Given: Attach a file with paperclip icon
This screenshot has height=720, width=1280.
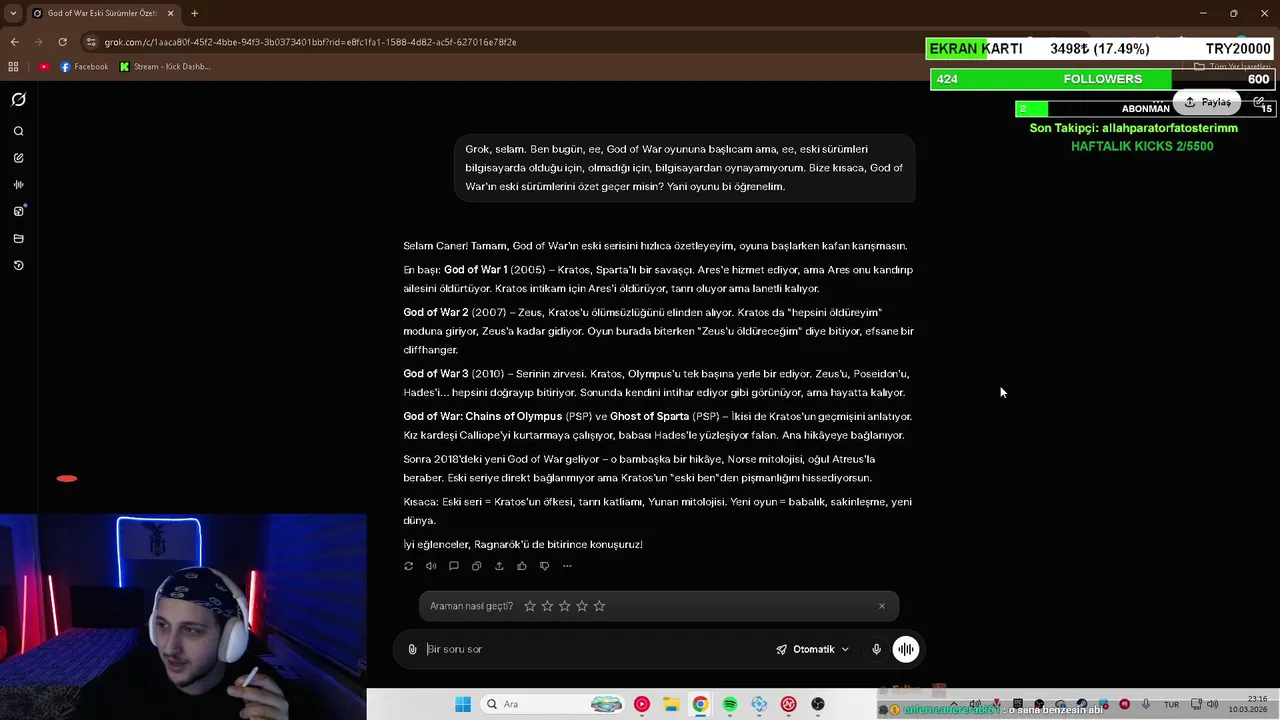Looking at the screenshot, I should (412, 649).
